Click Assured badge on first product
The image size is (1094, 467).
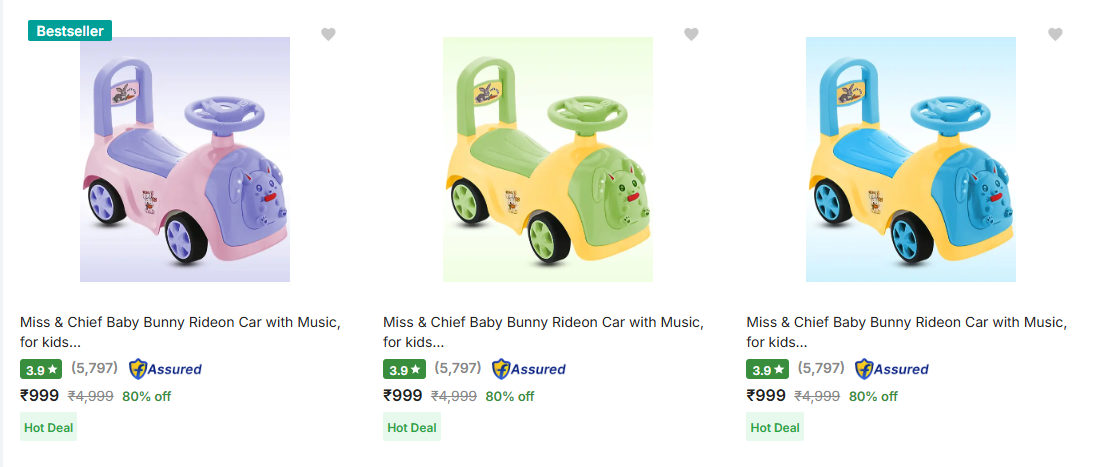tap(165, 369)
